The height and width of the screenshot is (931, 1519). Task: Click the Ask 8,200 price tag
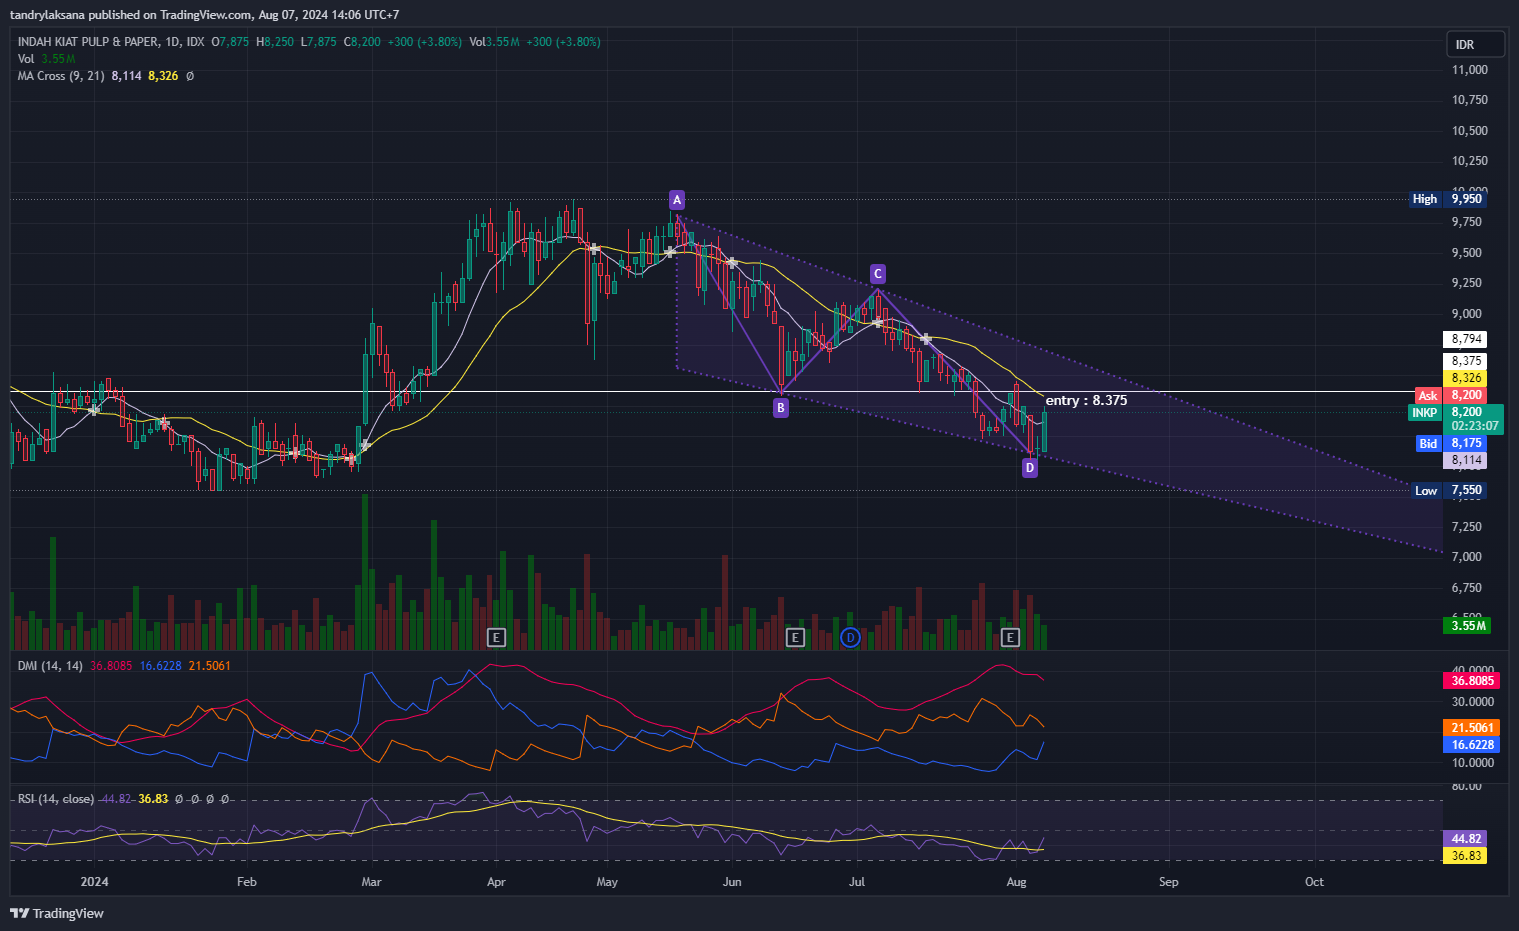point(1451,395)
